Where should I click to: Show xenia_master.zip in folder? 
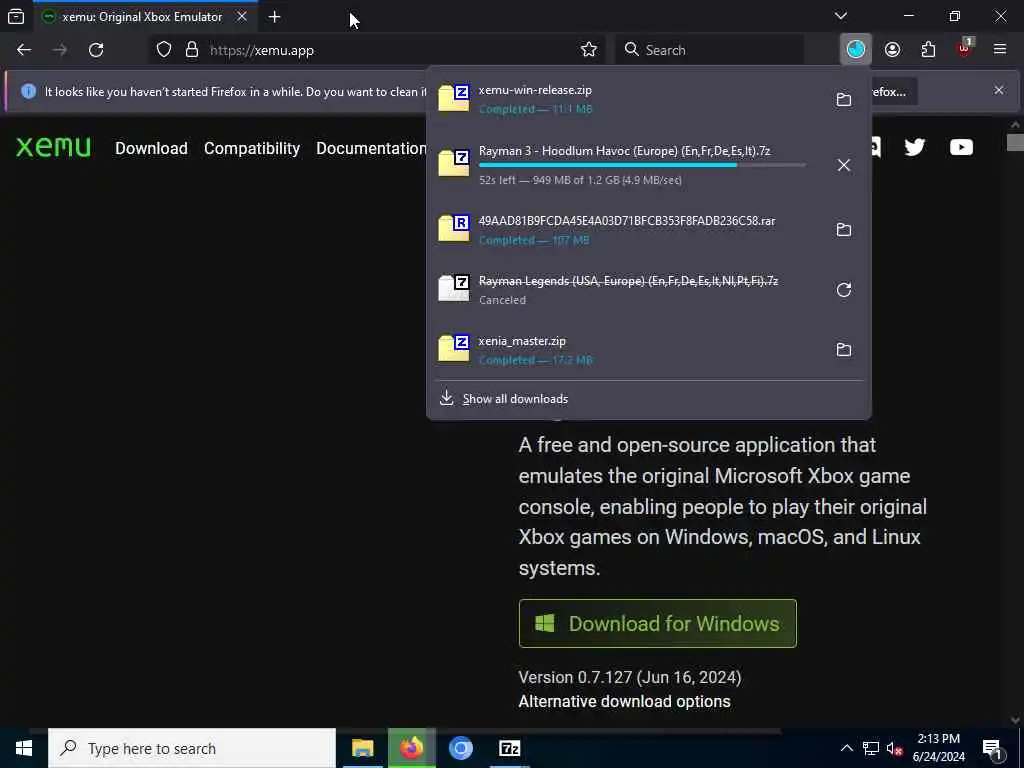(x=844, y=350)
